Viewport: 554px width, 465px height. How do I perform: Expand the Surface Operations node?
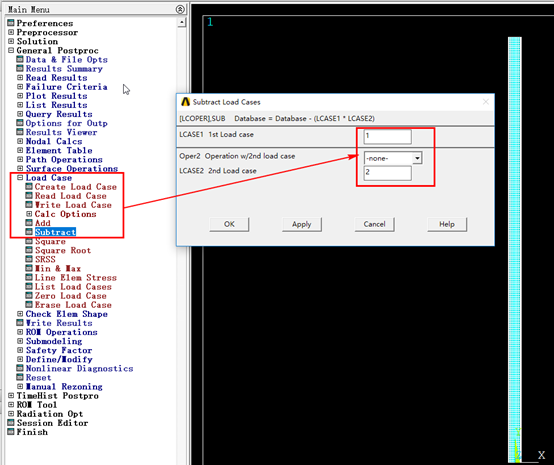(x=20, y=168)
